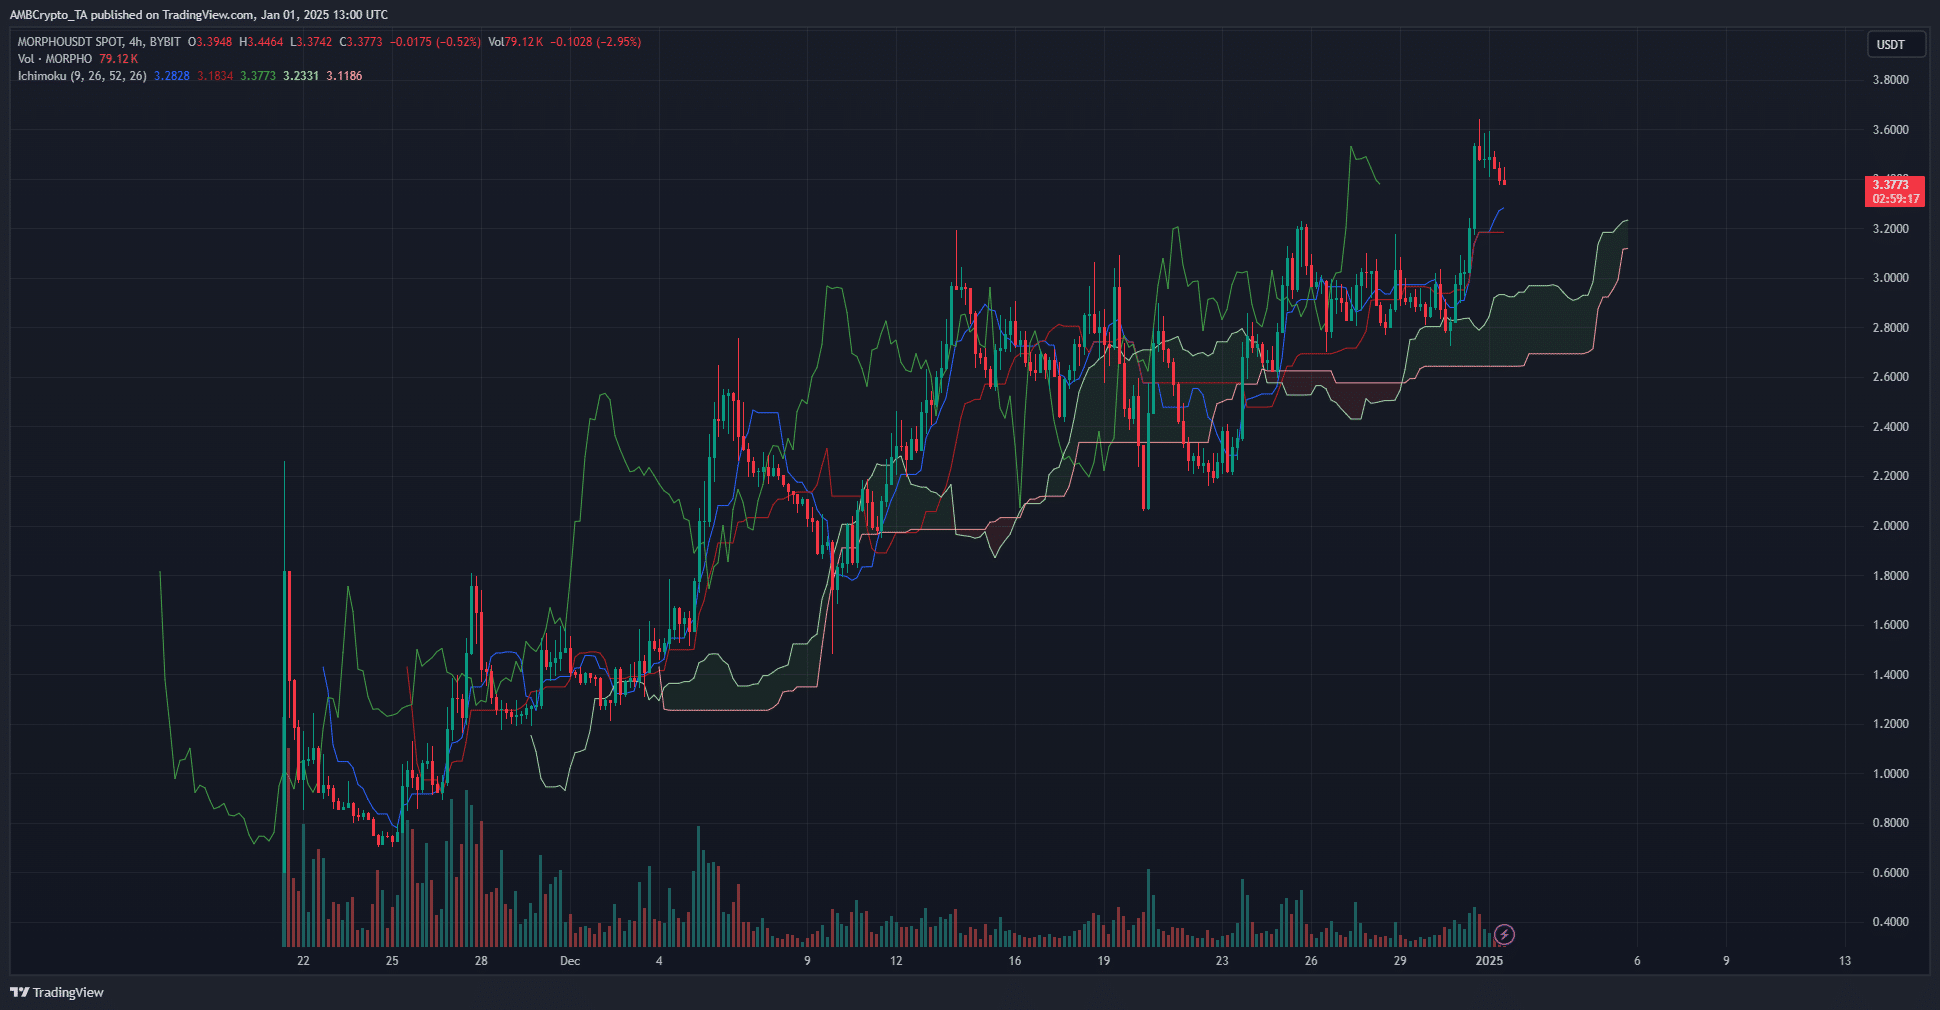Click the red Ichimoku value 3.1834
This screenshot has height=1010, width=1940.
(x=215, y=76)
